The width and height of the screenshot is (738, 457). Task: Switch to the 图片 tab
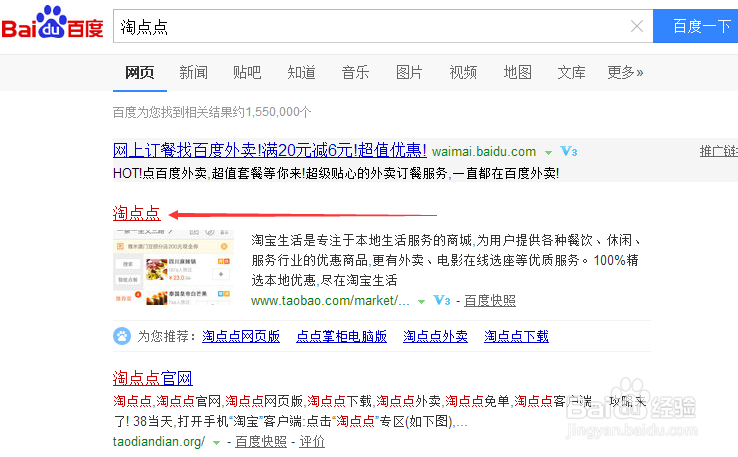click(409, 72)
